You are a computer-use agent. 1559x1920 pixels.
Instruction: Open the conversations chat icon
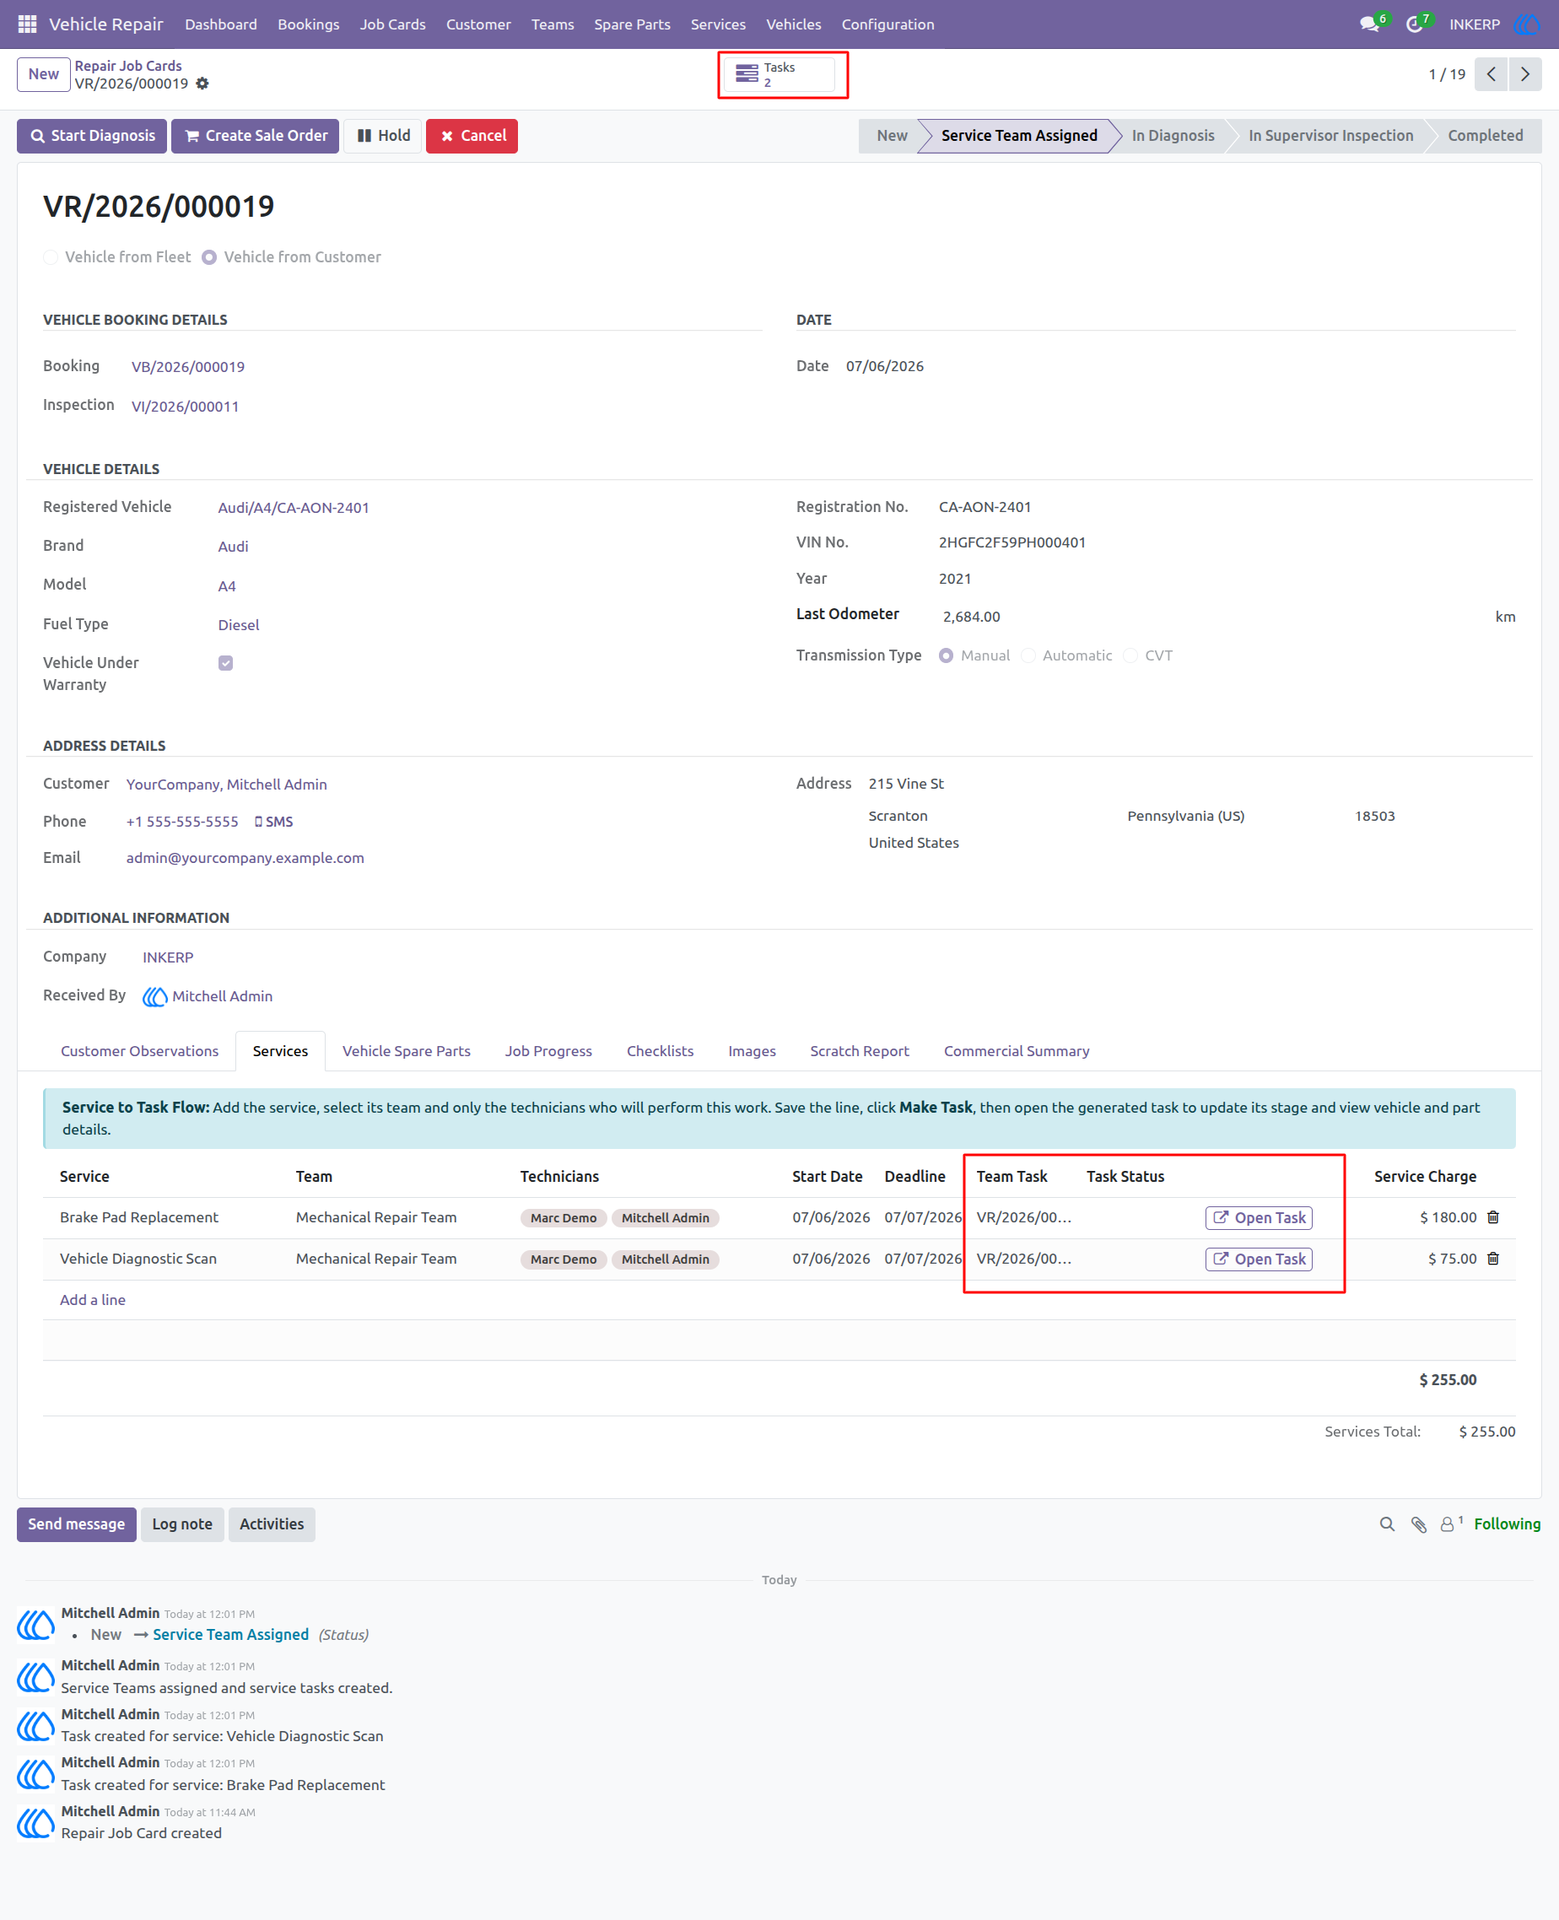click(x=1369, y=24)
